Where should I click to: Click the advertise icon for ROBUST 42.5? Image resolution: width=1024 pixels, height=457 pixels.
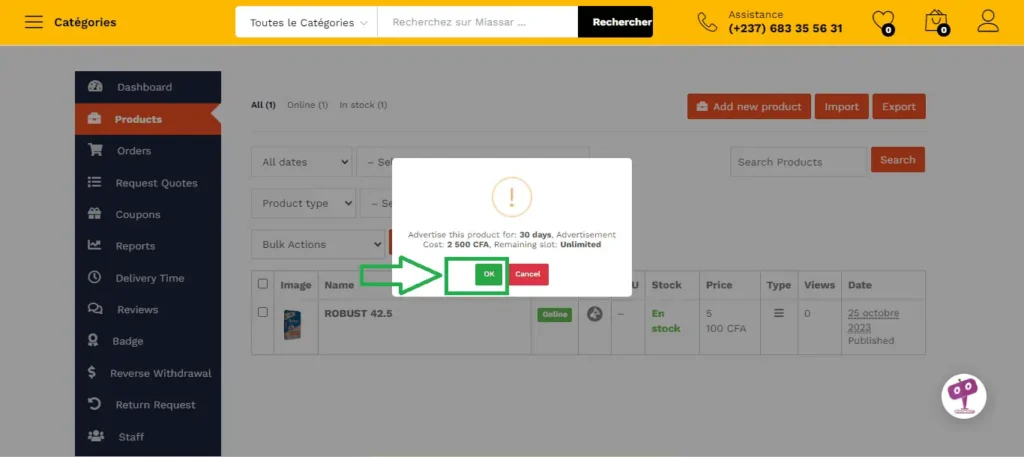tap(595, 314)
